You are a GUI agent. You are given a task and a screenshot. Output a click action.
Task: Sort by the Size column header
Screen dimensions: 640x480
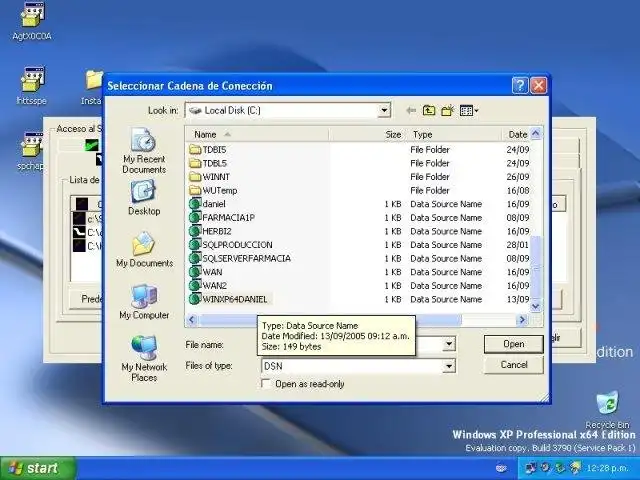coord(367,134)
